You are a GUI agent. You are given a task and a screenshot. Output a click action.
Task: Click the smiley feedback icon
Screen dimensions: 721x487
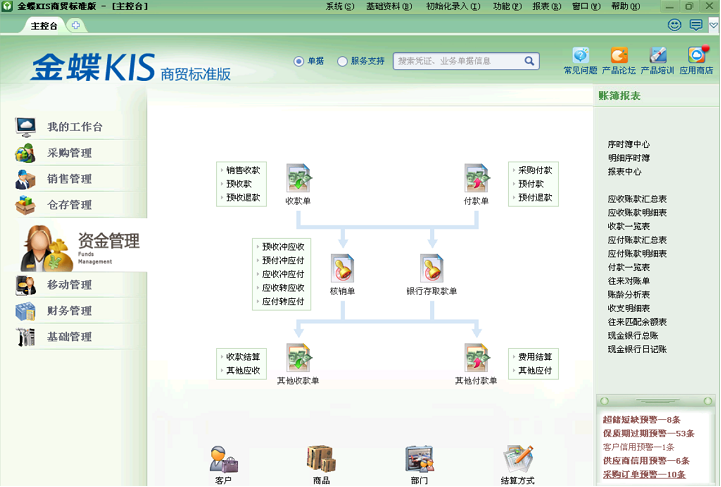coord(675,25)
